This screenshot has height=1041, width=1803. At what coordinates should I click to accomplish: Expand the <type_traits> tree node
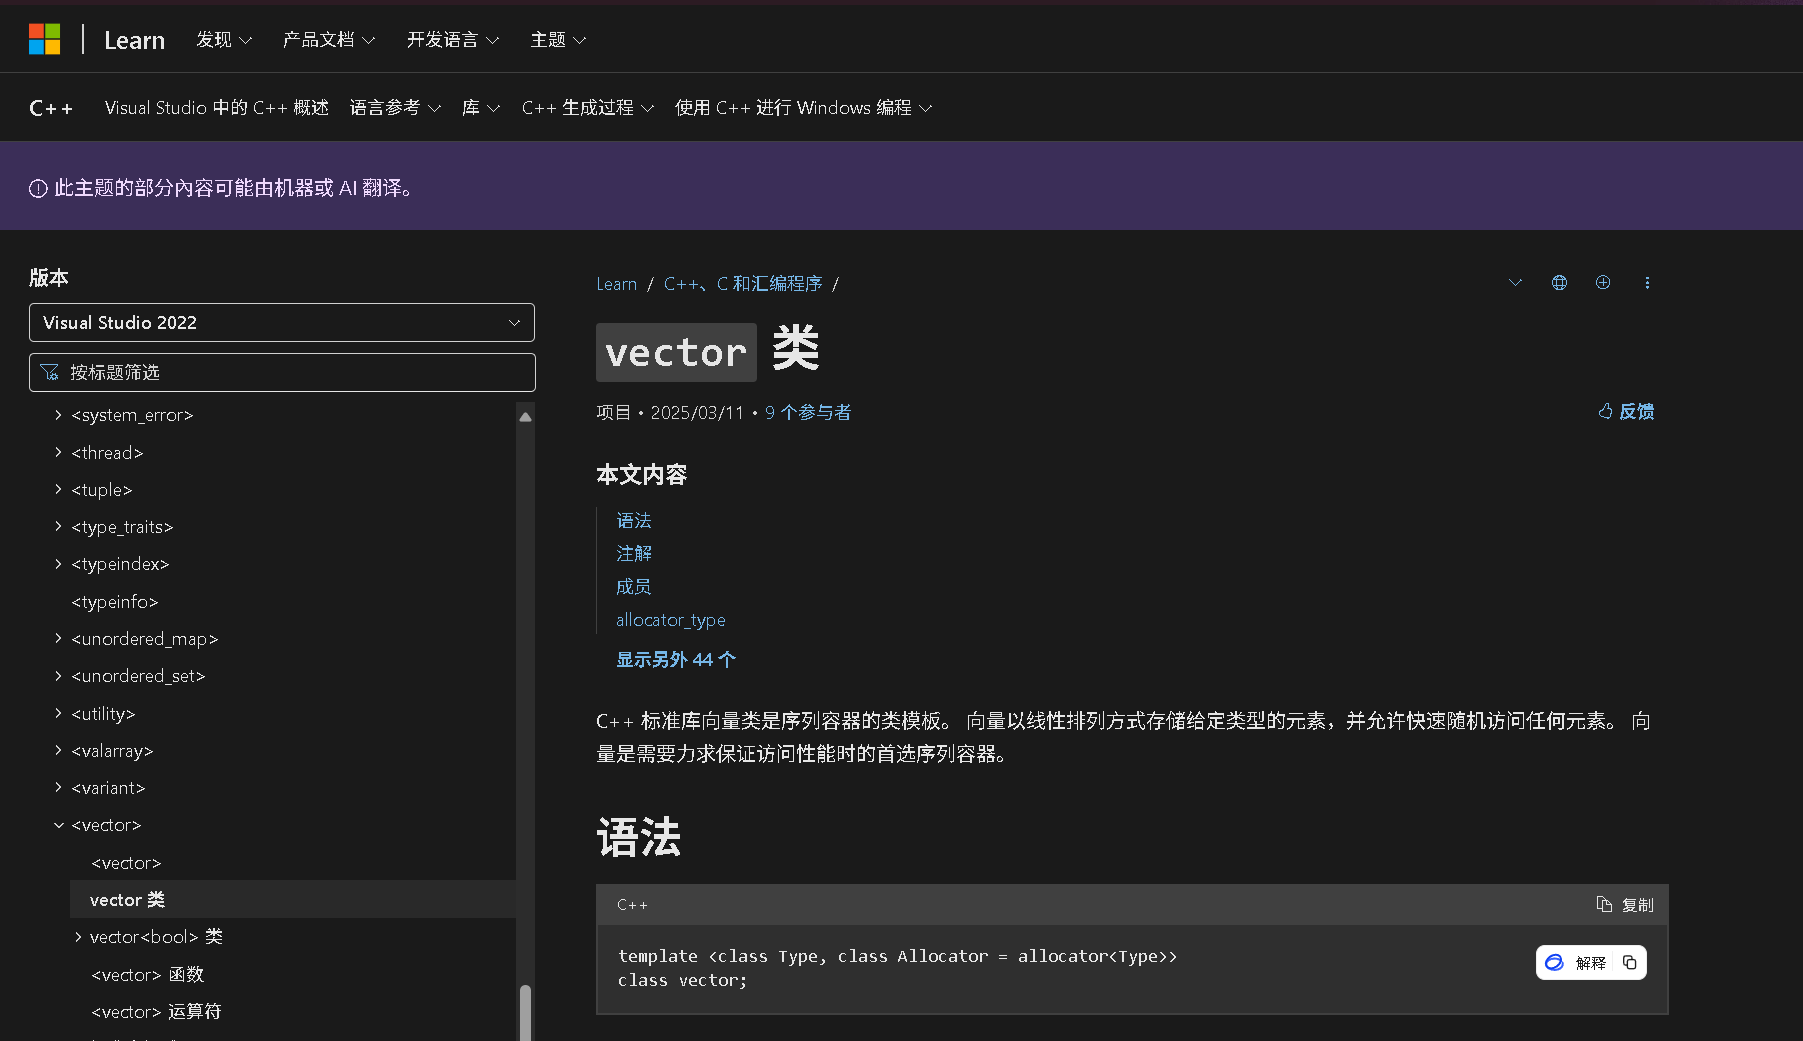click(x=58, y=527)
